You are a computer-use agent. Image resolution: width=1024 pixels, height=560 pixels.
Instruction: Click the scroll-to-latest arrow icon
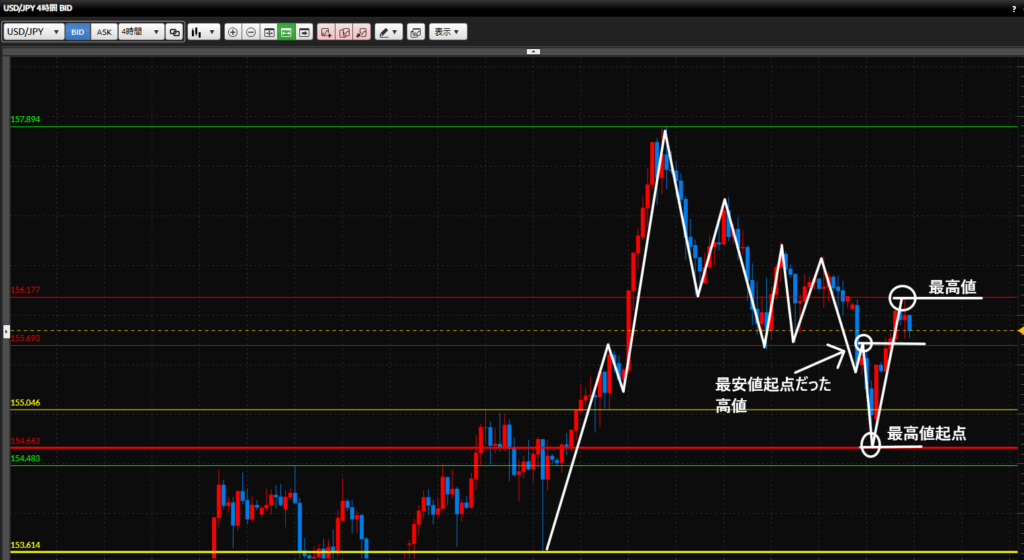(x=303, y=32)
